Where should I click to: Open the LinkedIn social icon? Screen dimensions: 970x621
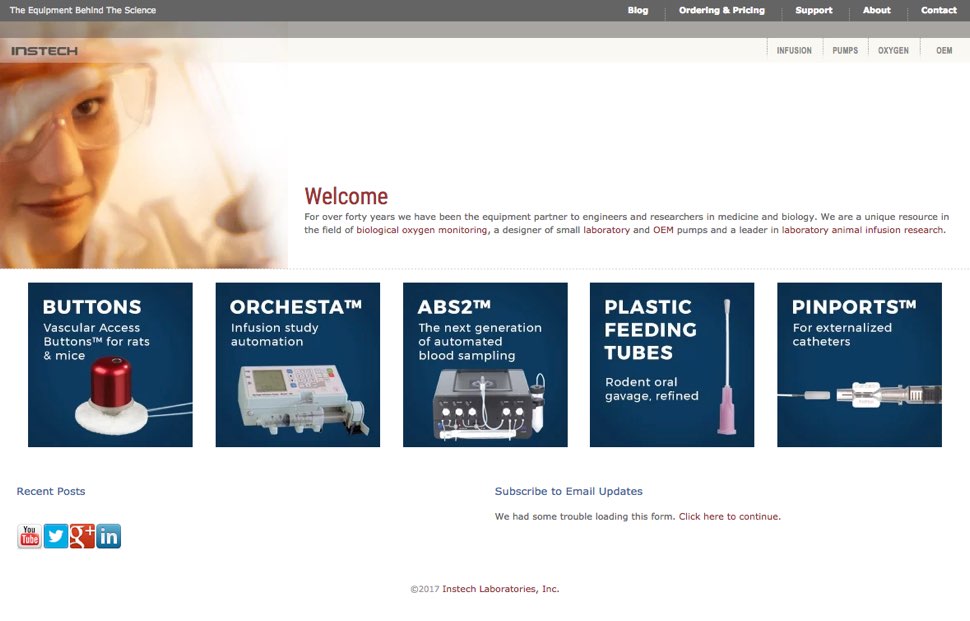(108, 536)
